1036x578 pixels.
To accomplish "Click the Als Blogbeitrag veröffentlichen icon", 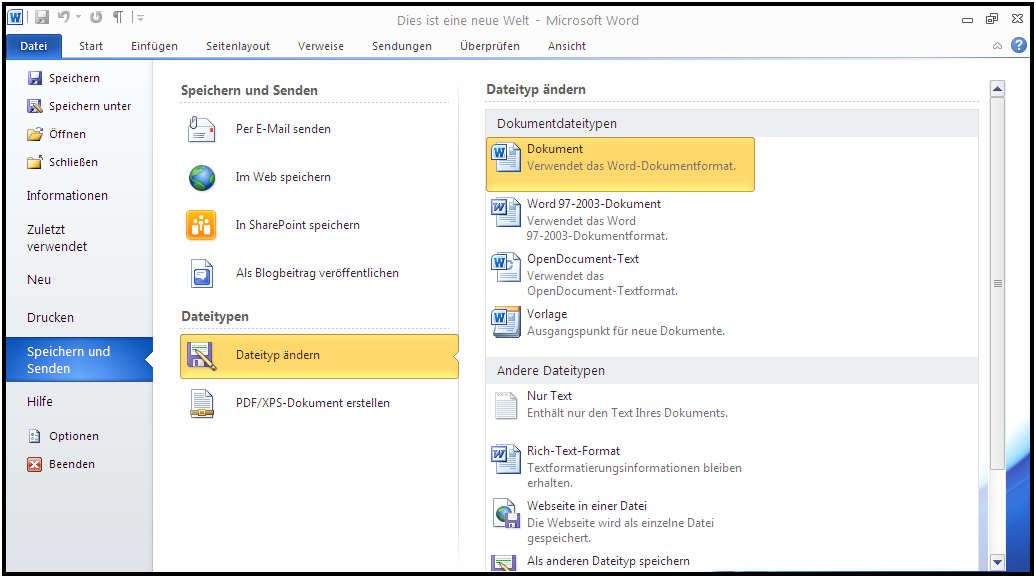I will coord(202,273).
